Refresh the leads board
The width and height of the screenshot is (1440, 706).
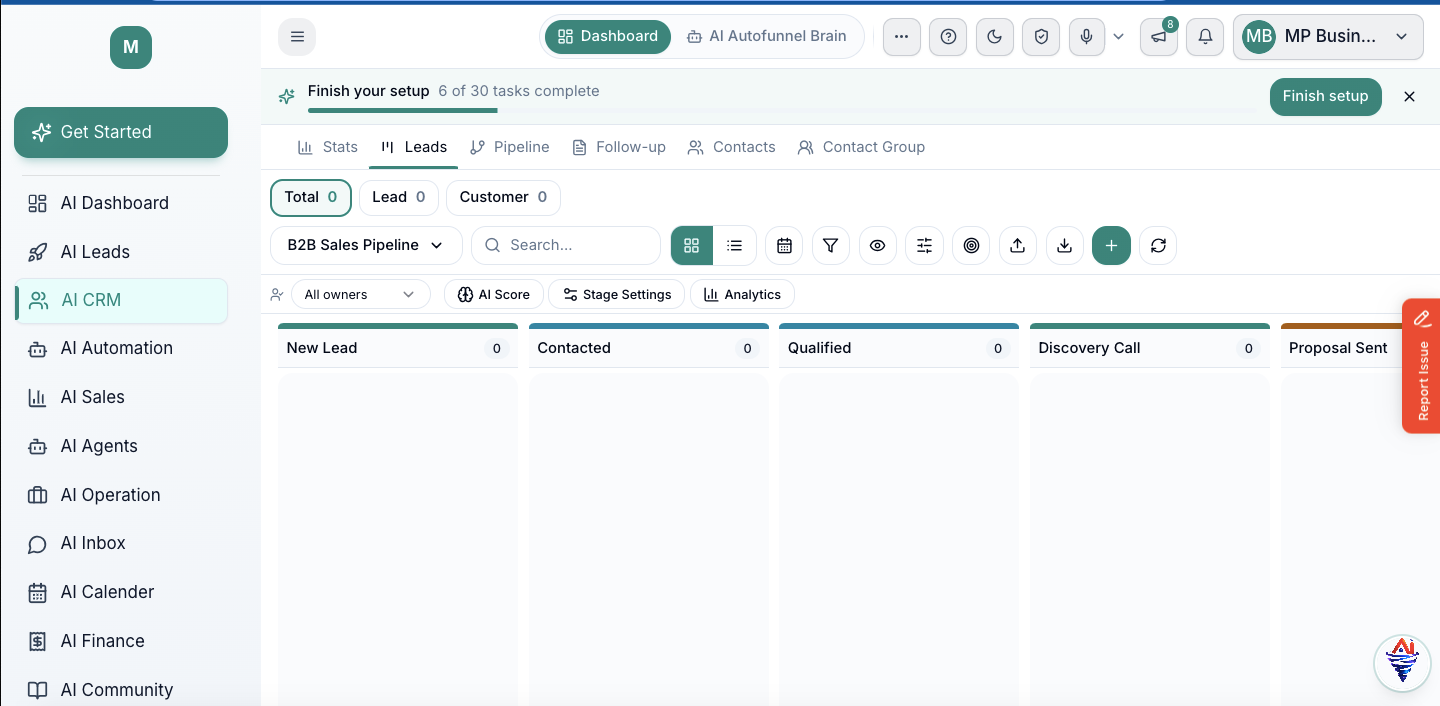(1158, 245)
